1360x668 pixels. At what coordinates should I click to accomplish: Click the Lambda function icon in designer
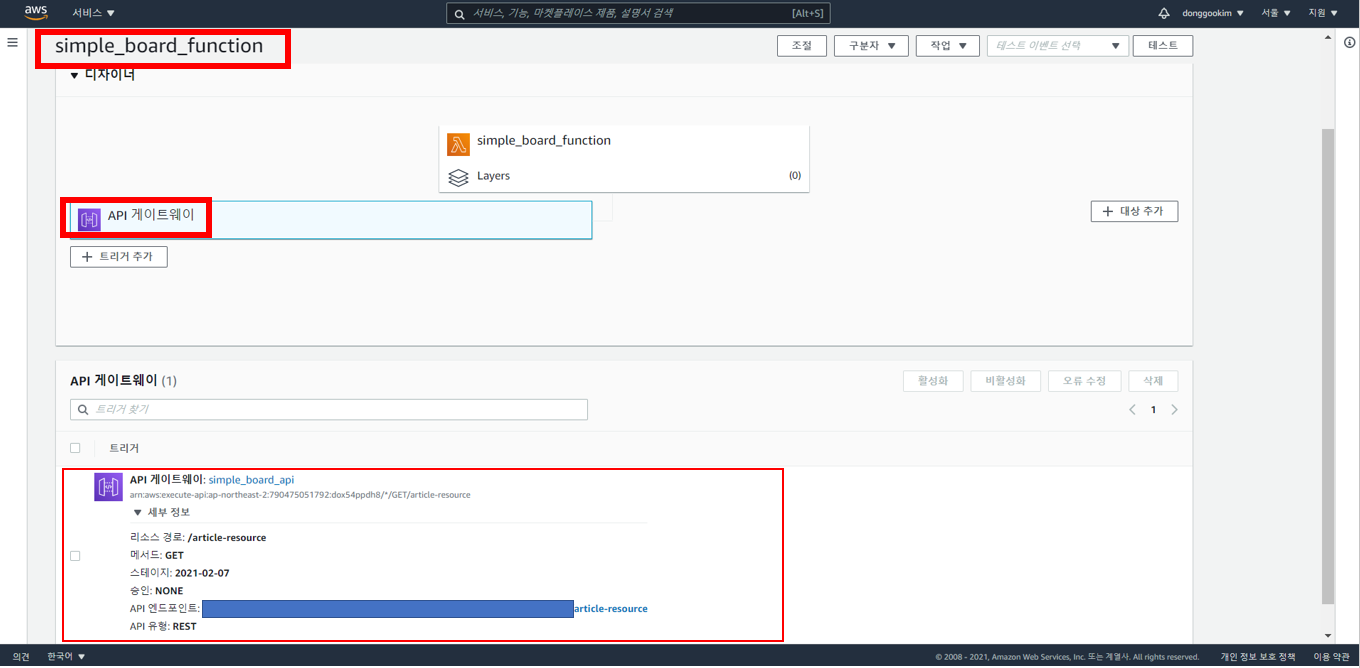click(x=458, y=144)
